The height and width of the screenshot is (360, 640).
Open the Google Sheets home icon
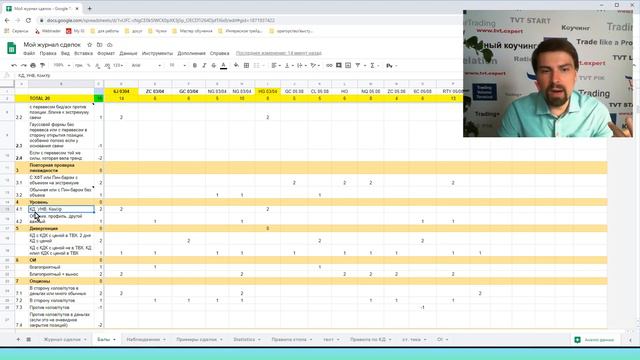coord(11,48)
